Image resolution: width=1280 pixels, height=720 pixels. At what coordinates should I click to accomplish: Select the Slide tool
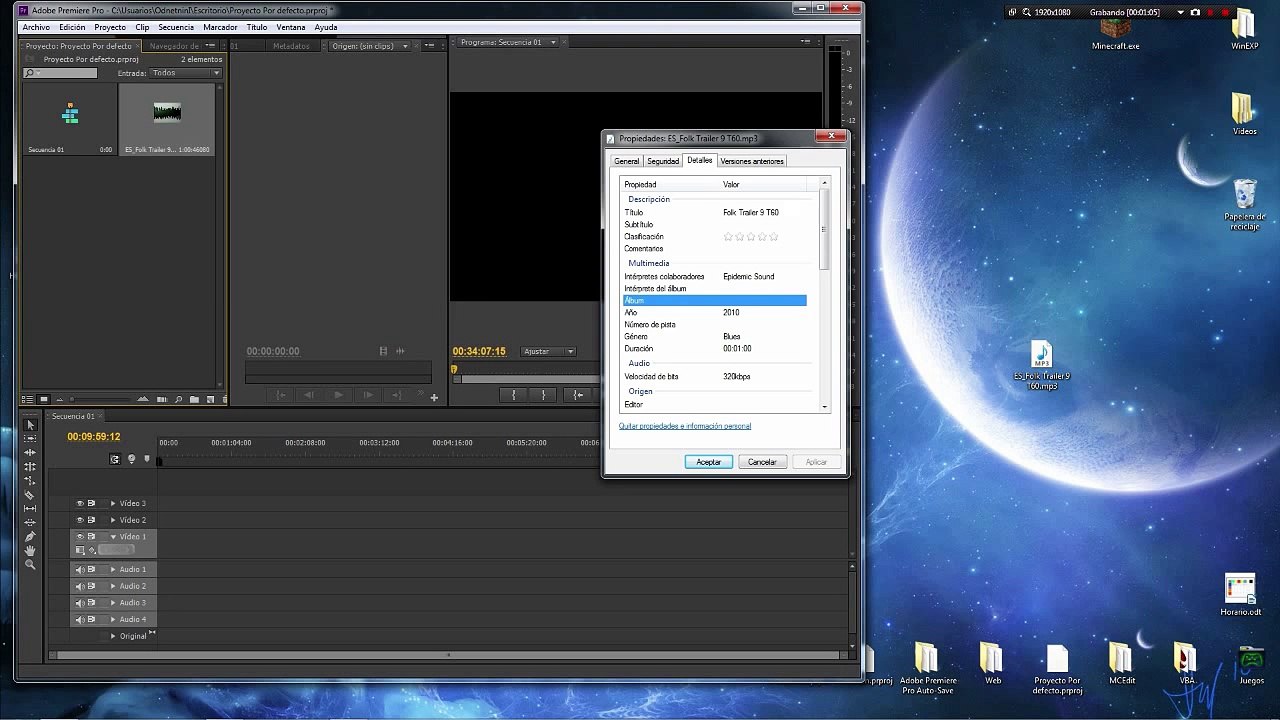pyautogui.click(x=30, y=522)
